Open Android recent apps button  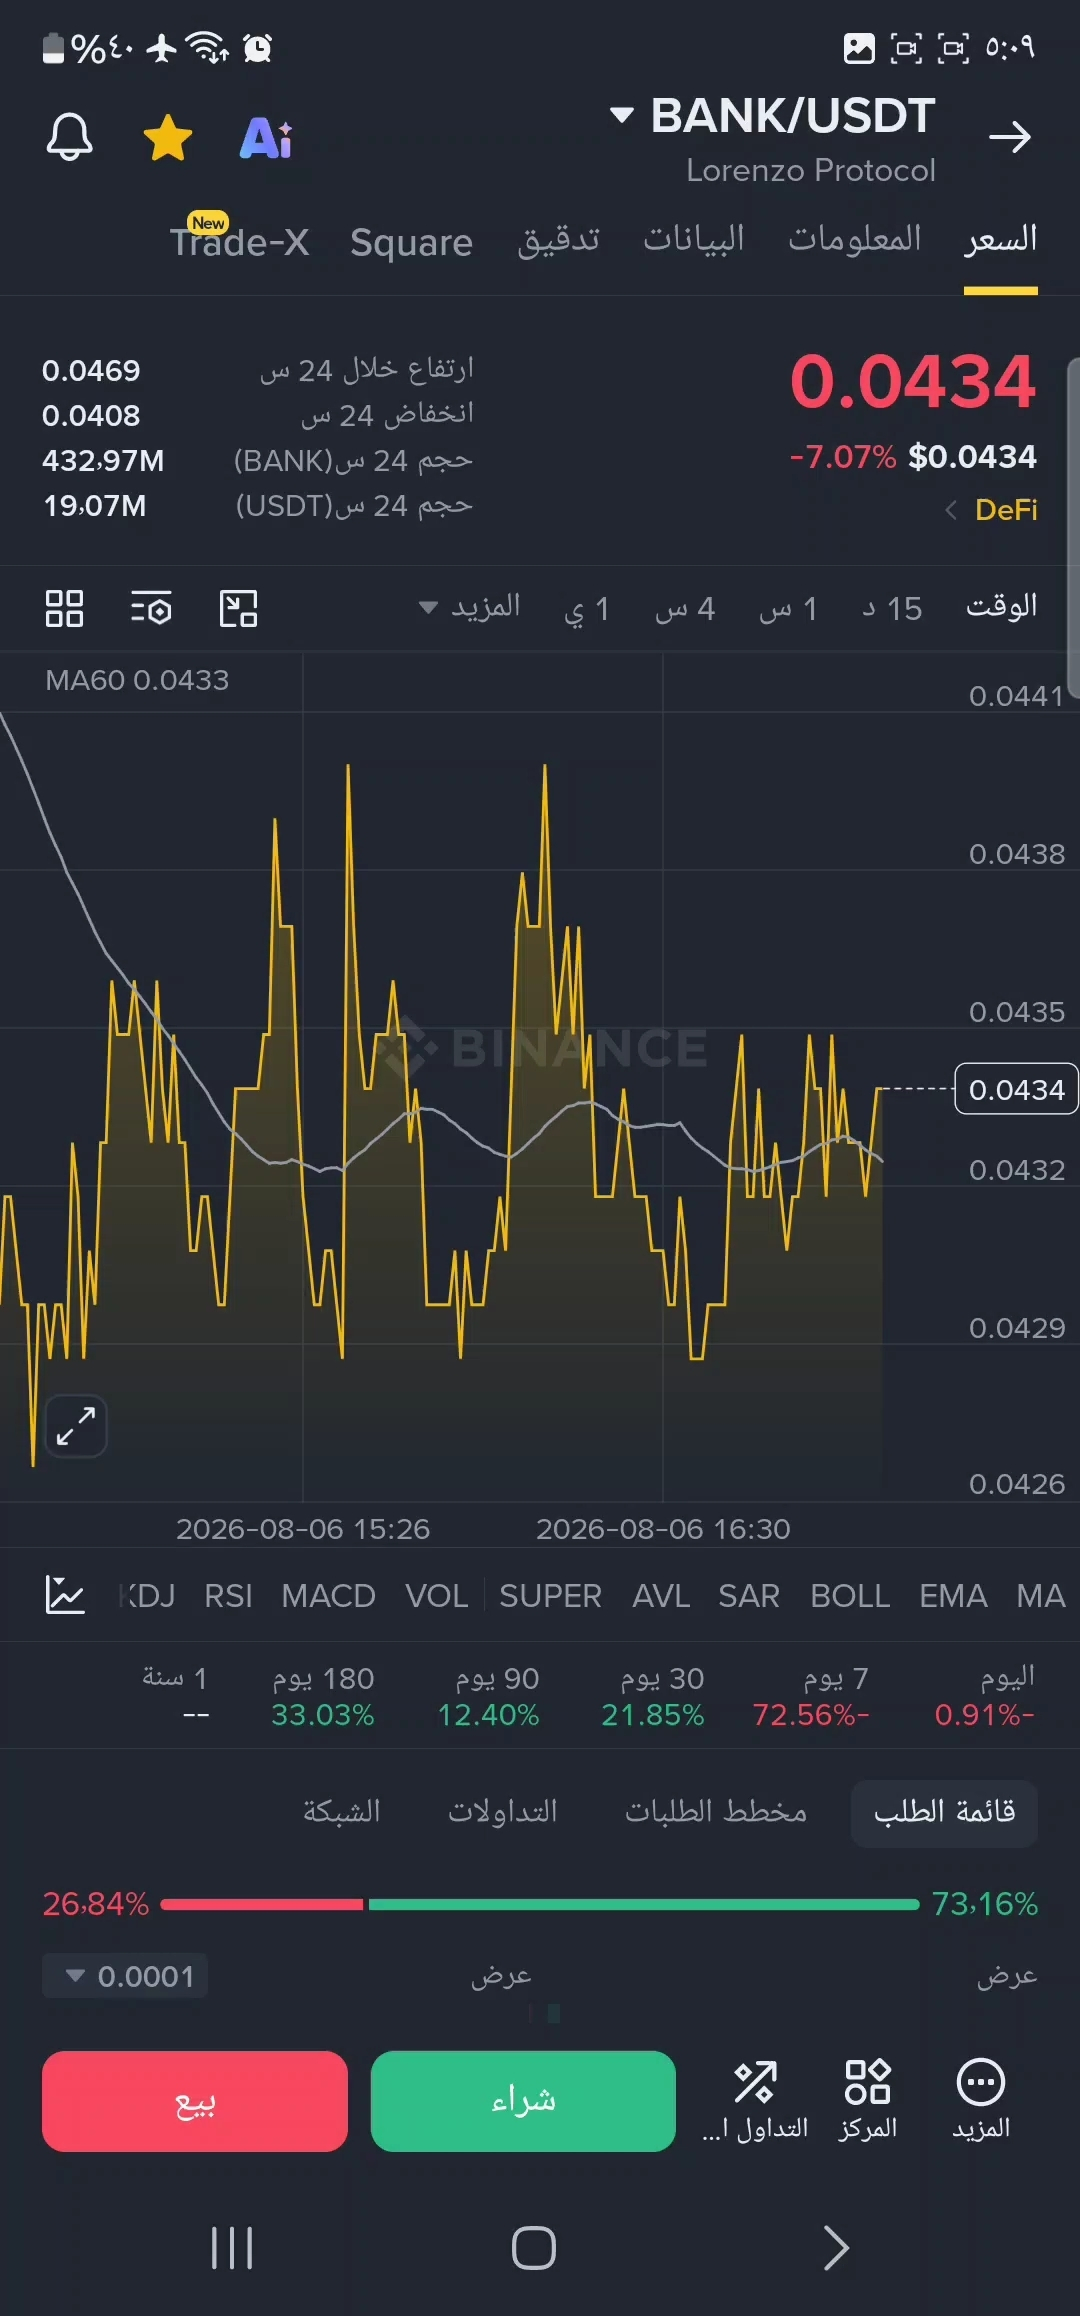232,2248
